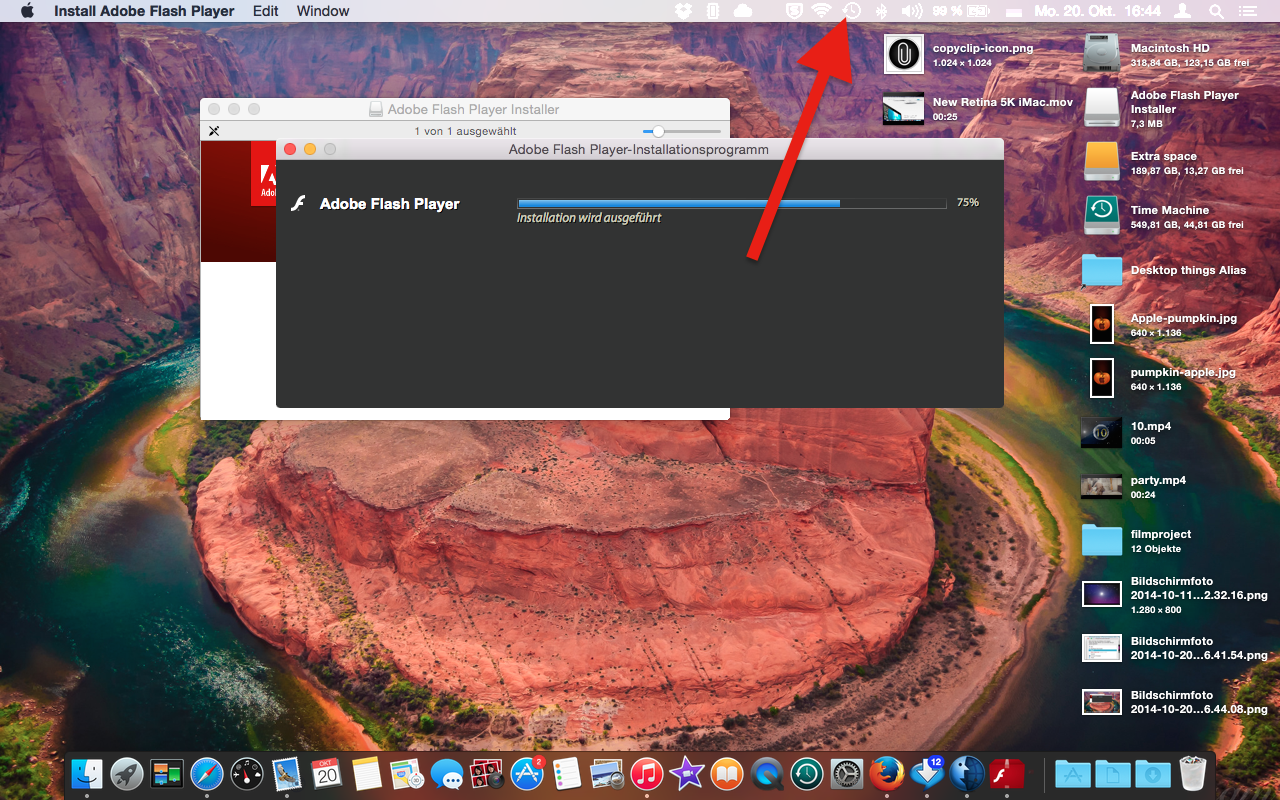Select Bildschirmfoto ending 6.41.54.png
The width and height of the screenshot is (1280, 800).
point(1102,648)
